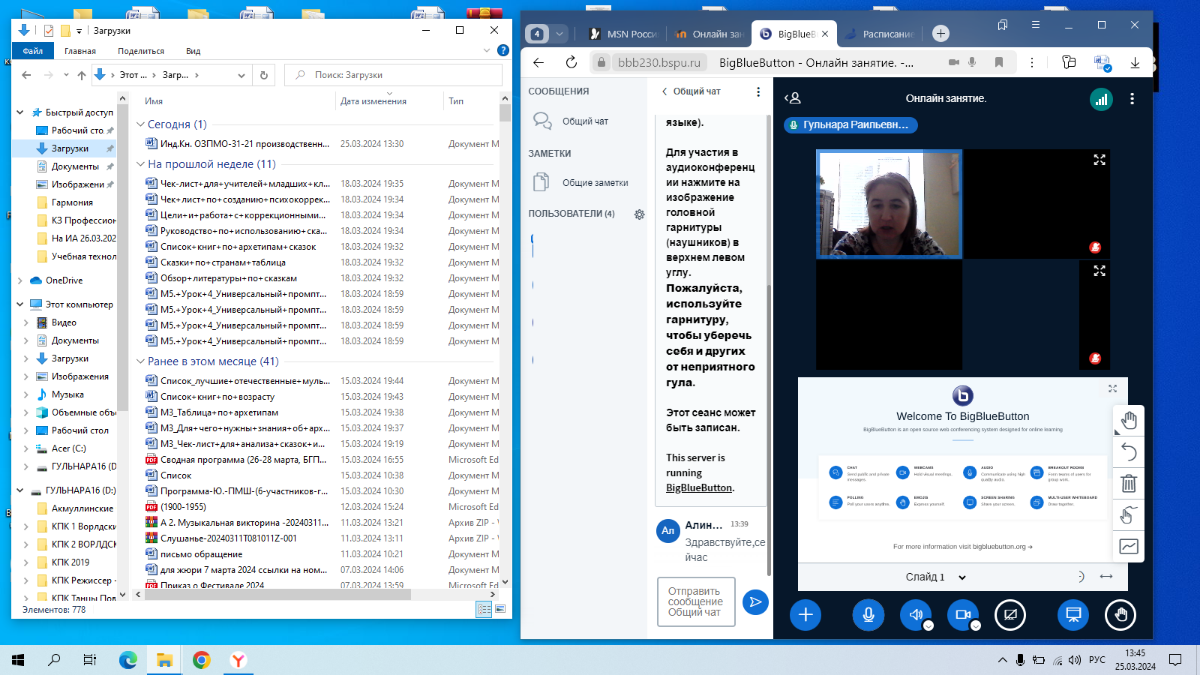Click the presentation button in bottom bar

[1074, 615]
